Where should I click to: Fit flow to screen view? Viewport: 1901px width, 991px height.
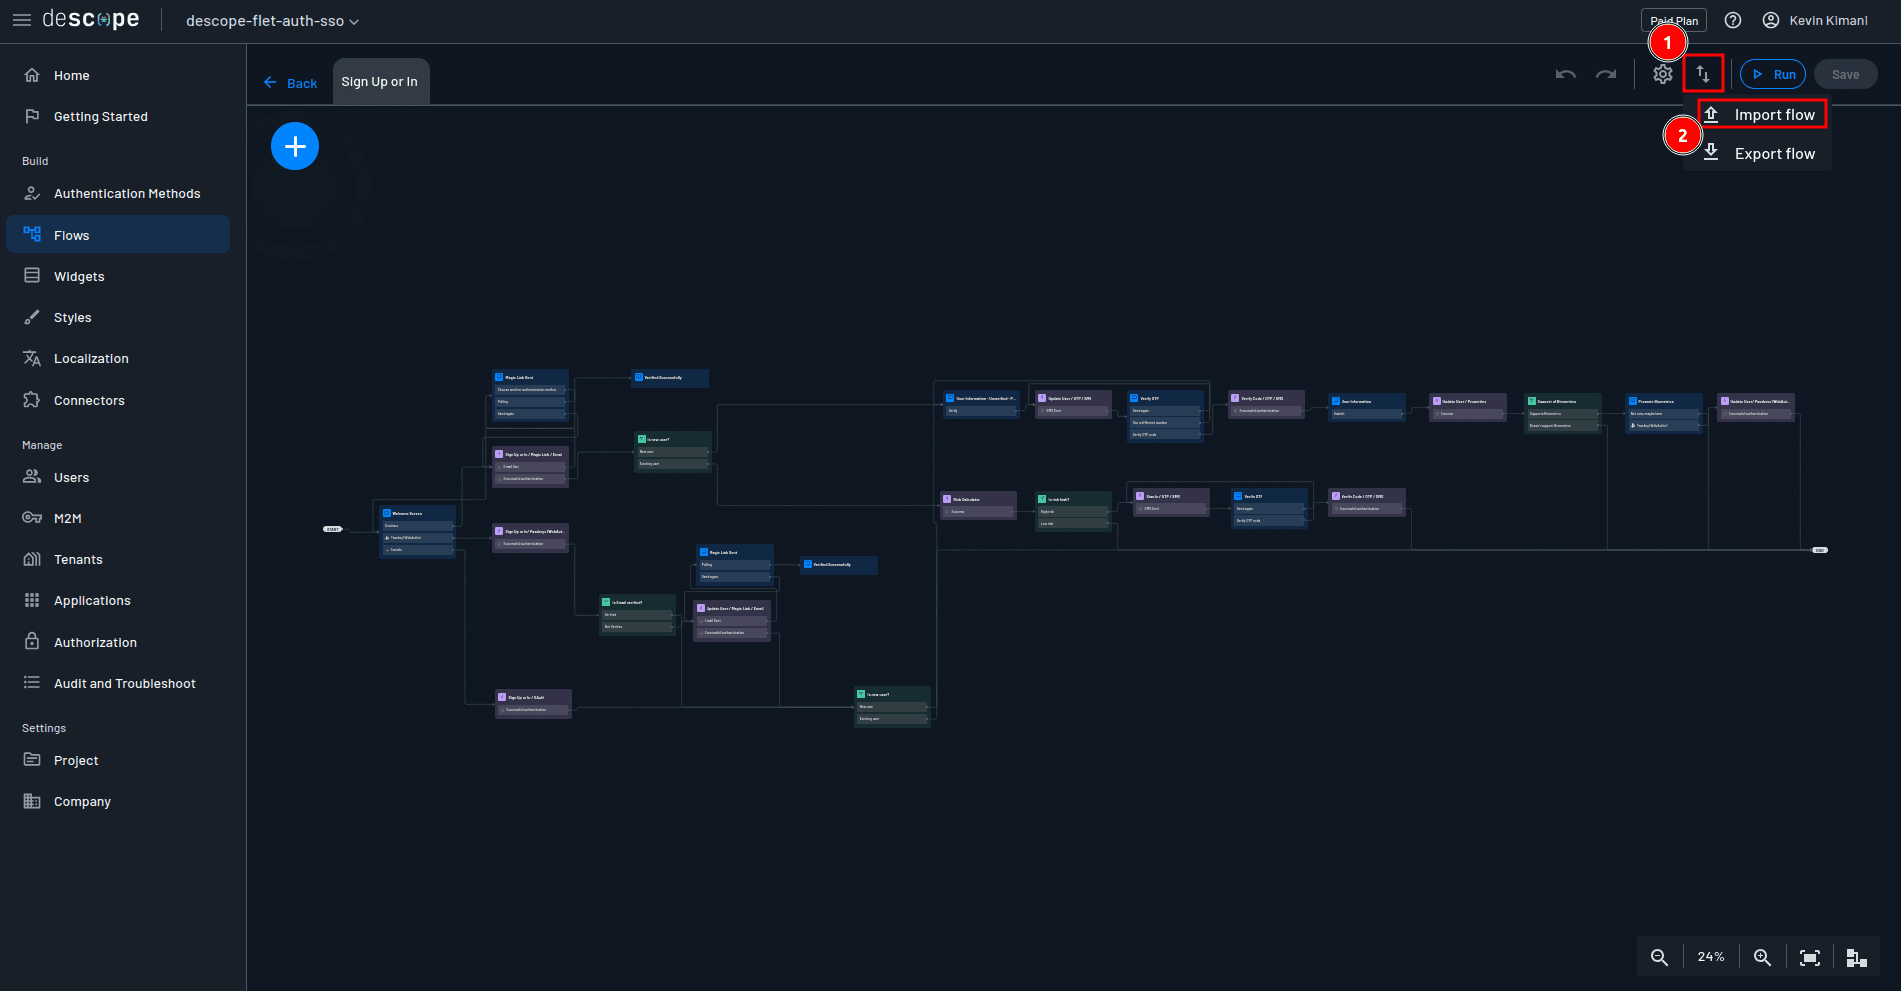click(1809, 957)
